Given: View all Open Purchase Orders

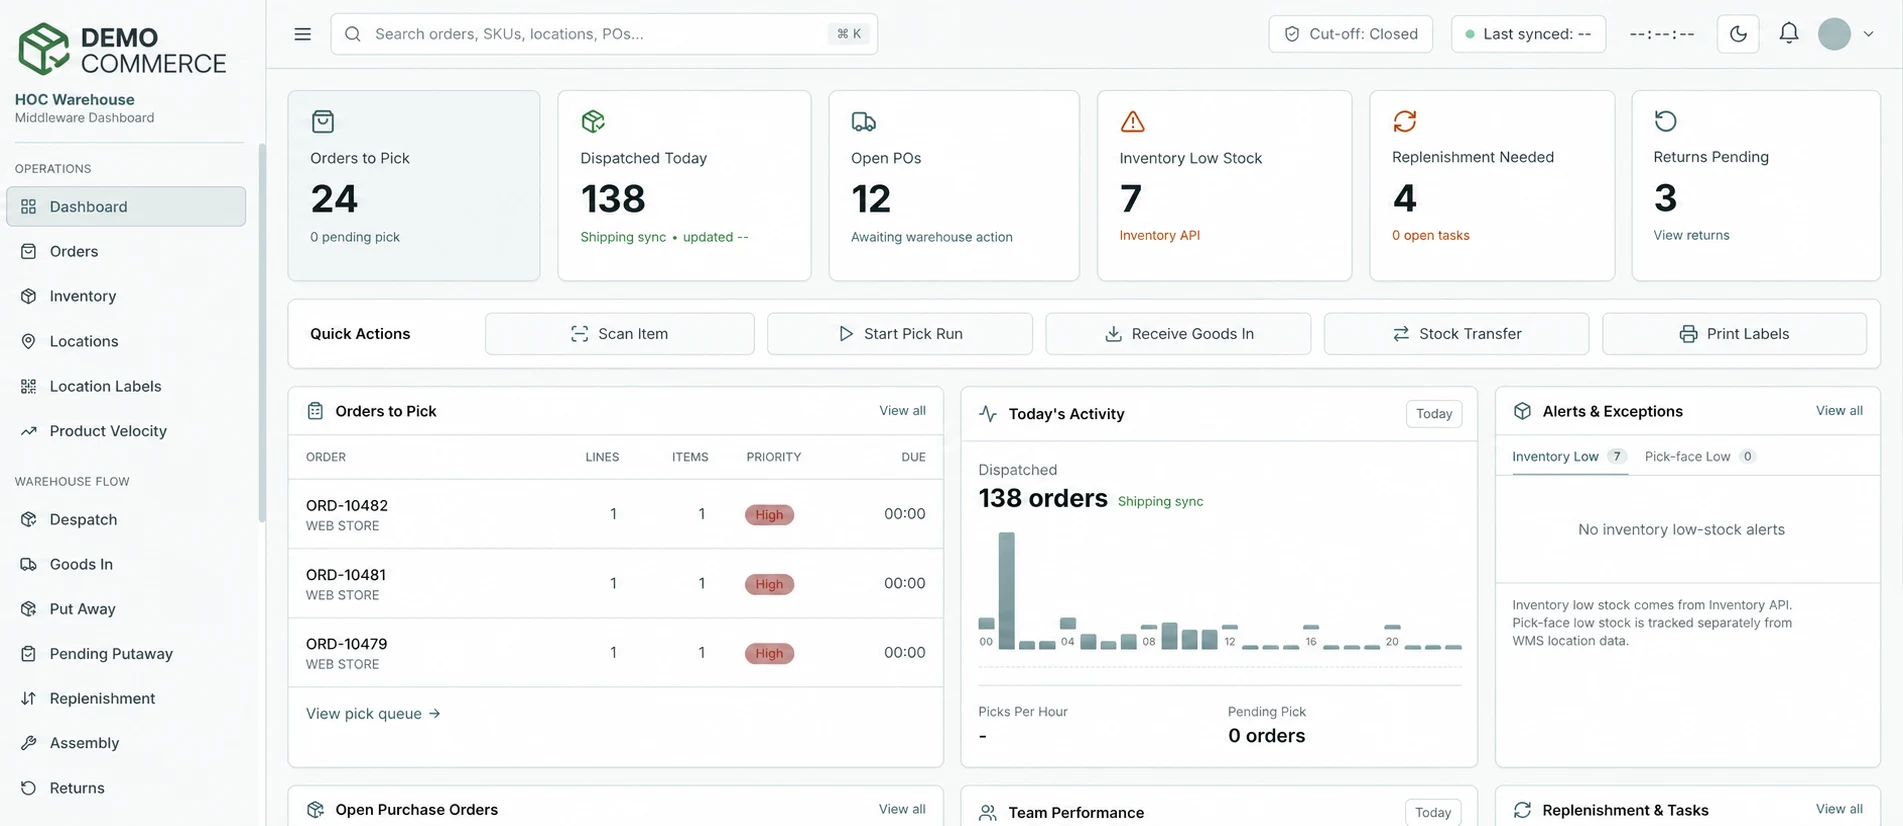Looking at the screenshot, I should click(902, 809).
